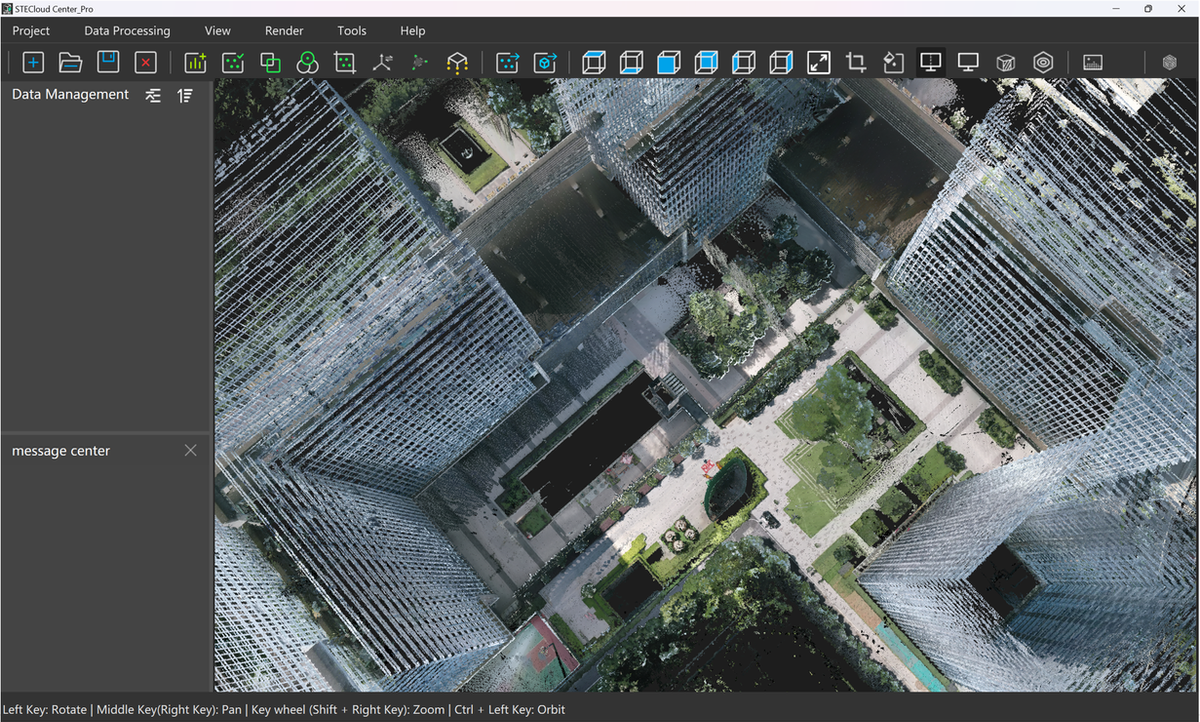This screenshot has height=722, width=1200.
Task: Switch to the top-face cube view
Action: pyautogui.click(x=594, y=63)
